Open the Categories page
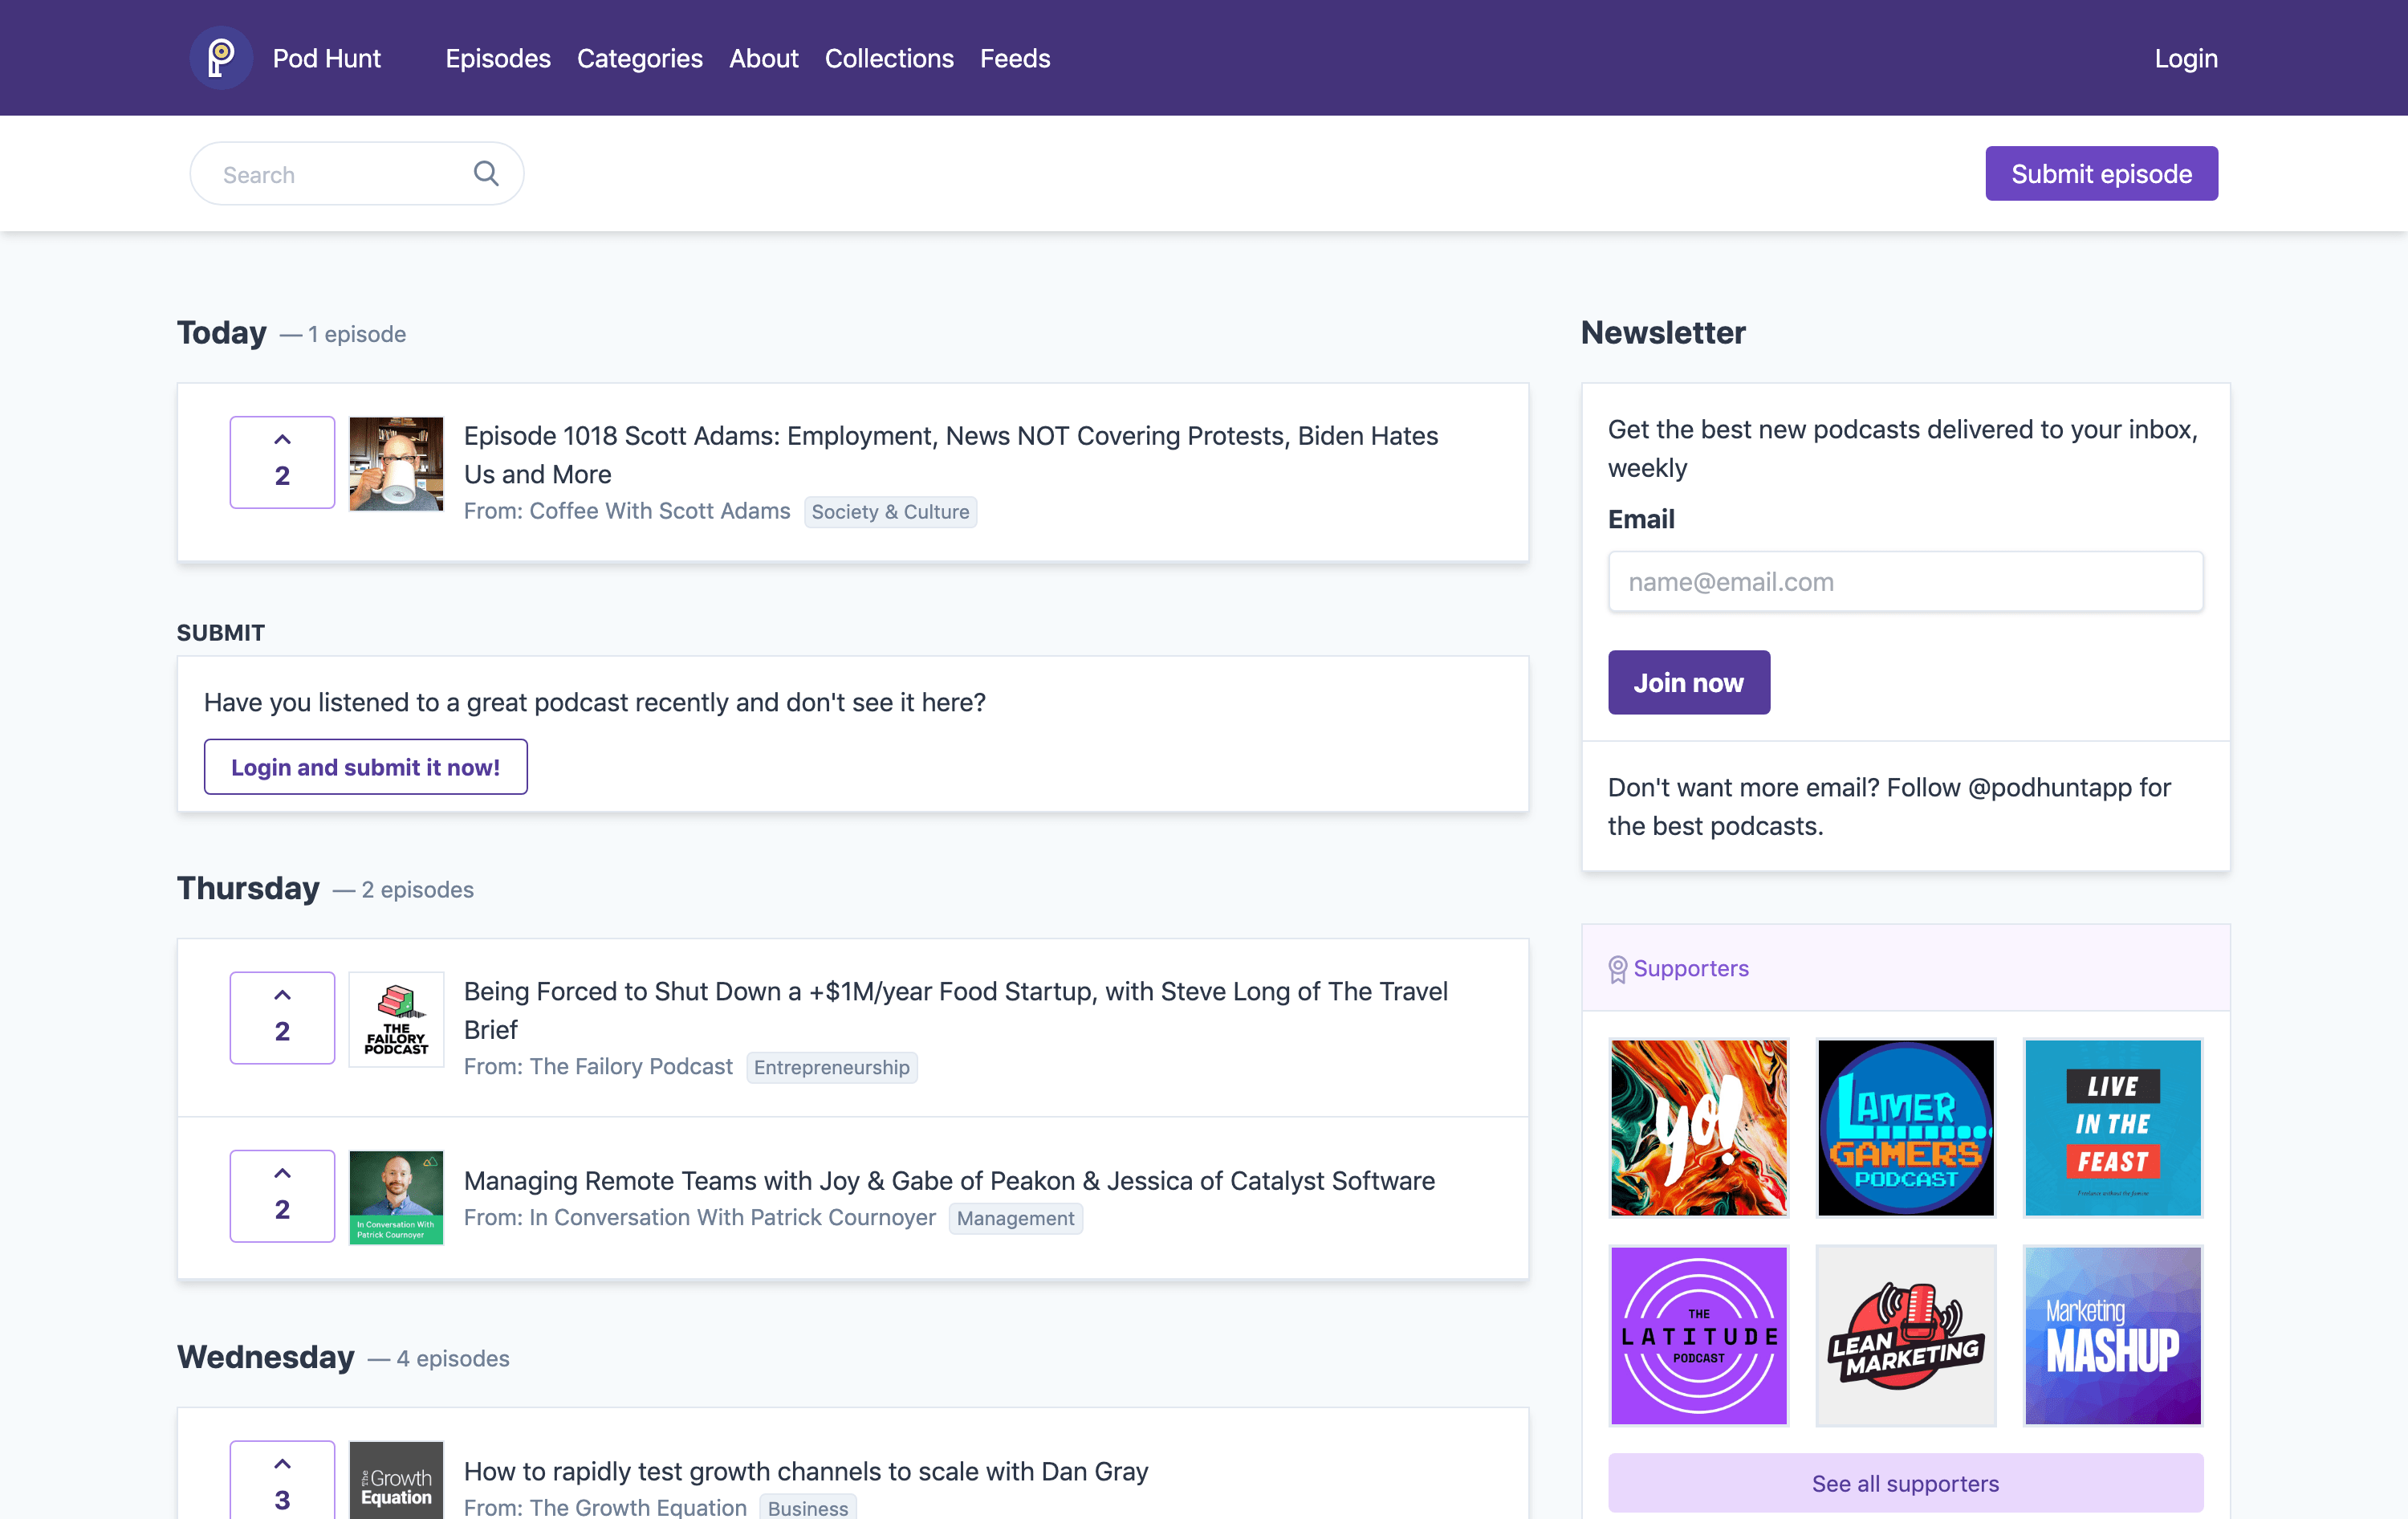This screenshot has width=2408, height=1519. coord(640,58)
